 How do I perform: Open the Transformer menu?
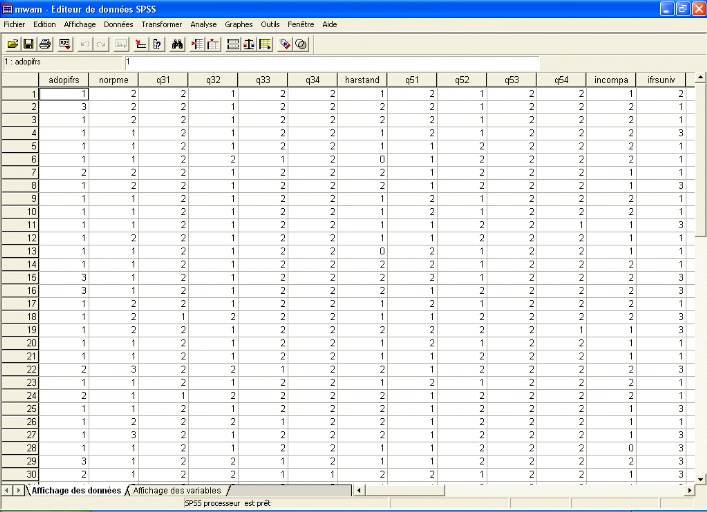[x=162, y=23]
